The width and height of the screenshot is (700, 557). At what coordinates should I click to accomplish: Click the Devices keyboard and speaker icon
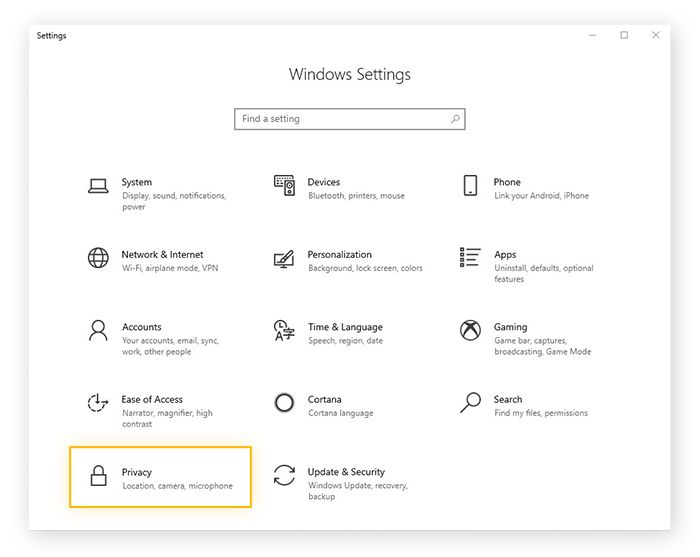tap(284, 185)
